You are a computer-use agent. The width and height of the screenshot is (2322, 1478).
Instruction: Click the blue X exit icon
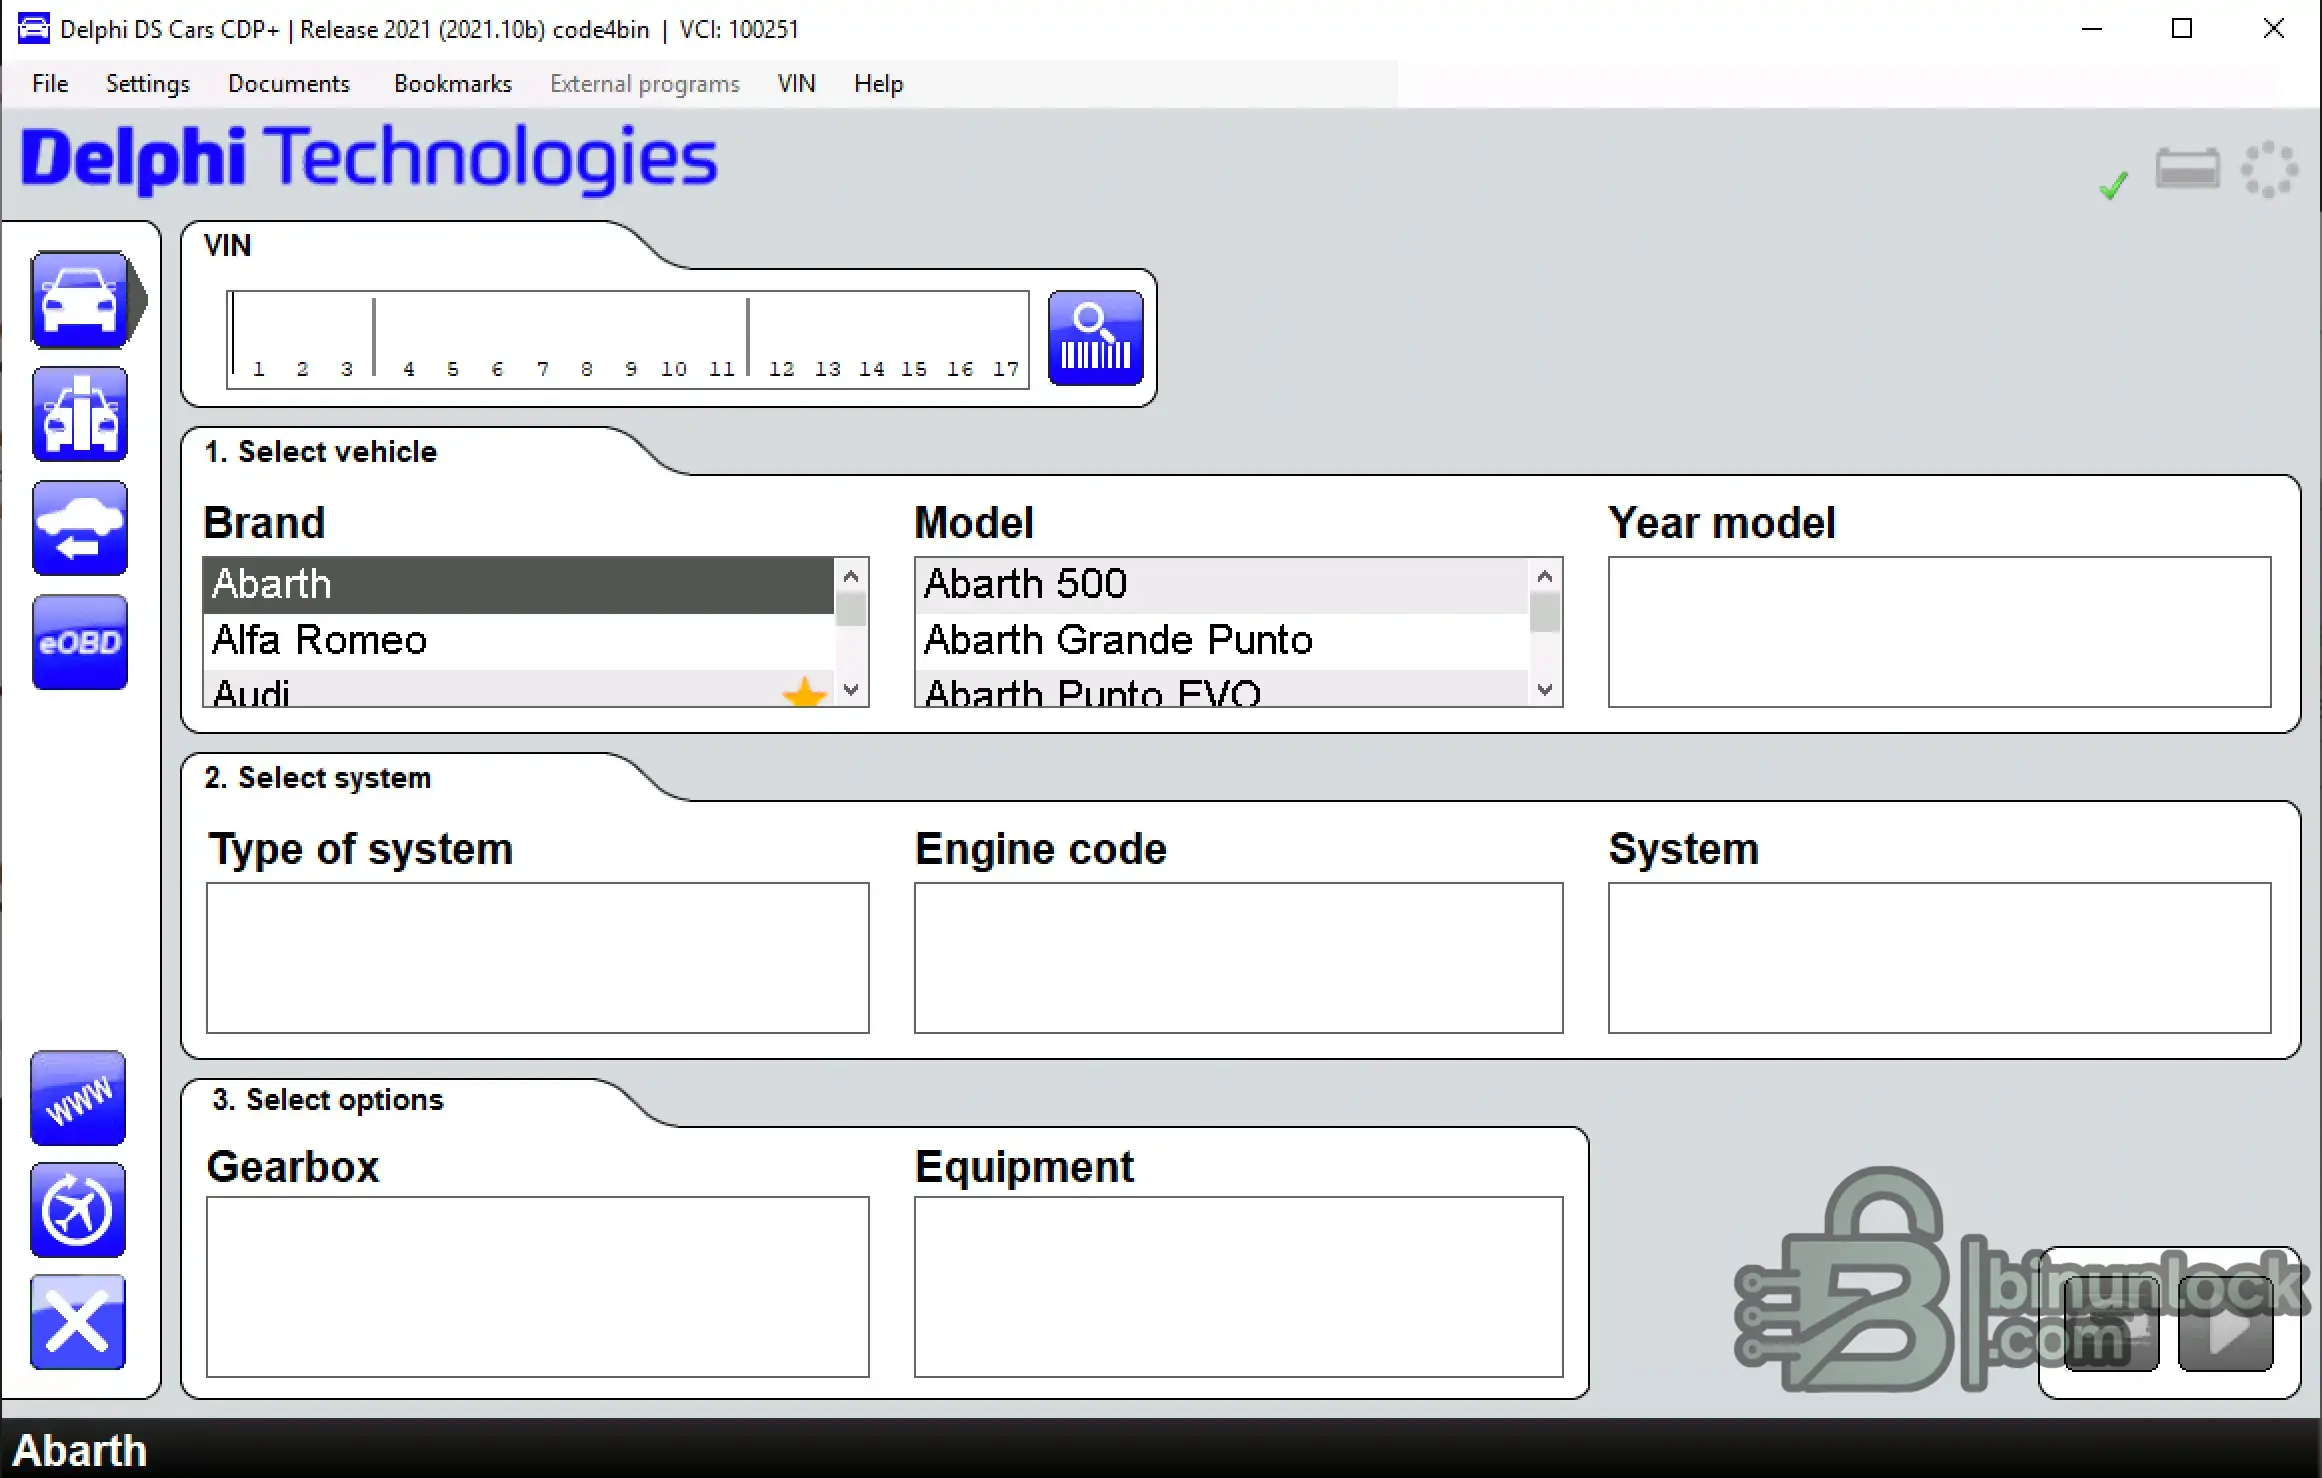pyautogui.click(x=78, y=1322)
